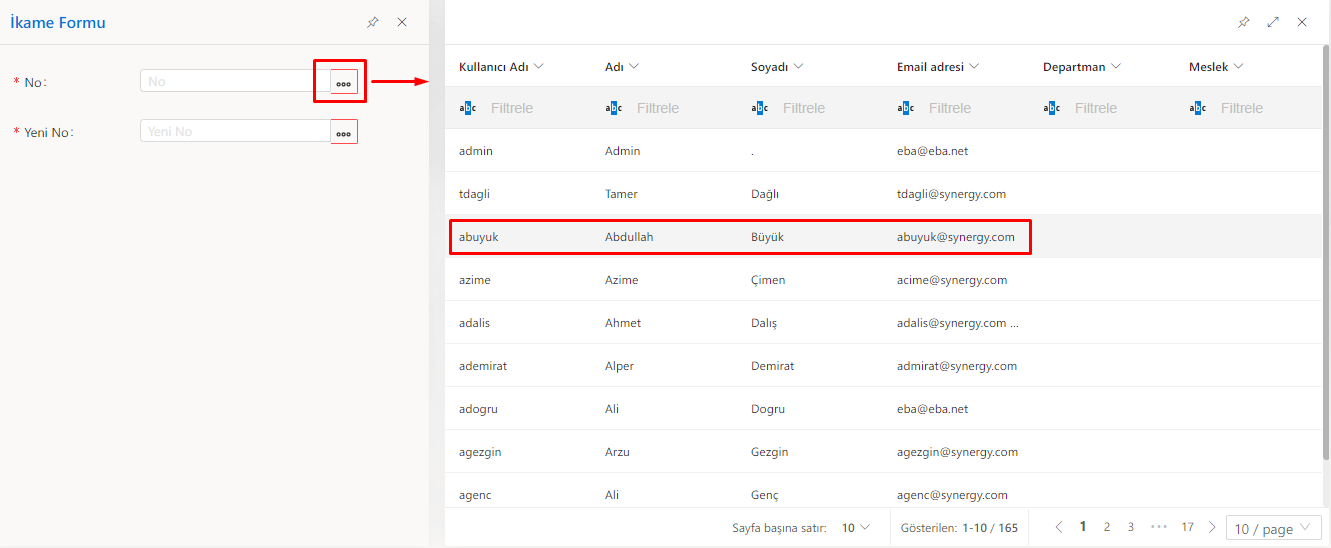Open Kullanıcı Adı column header dropdown
This screenshot has height=548, width=1331.
[x=539, y=67]
